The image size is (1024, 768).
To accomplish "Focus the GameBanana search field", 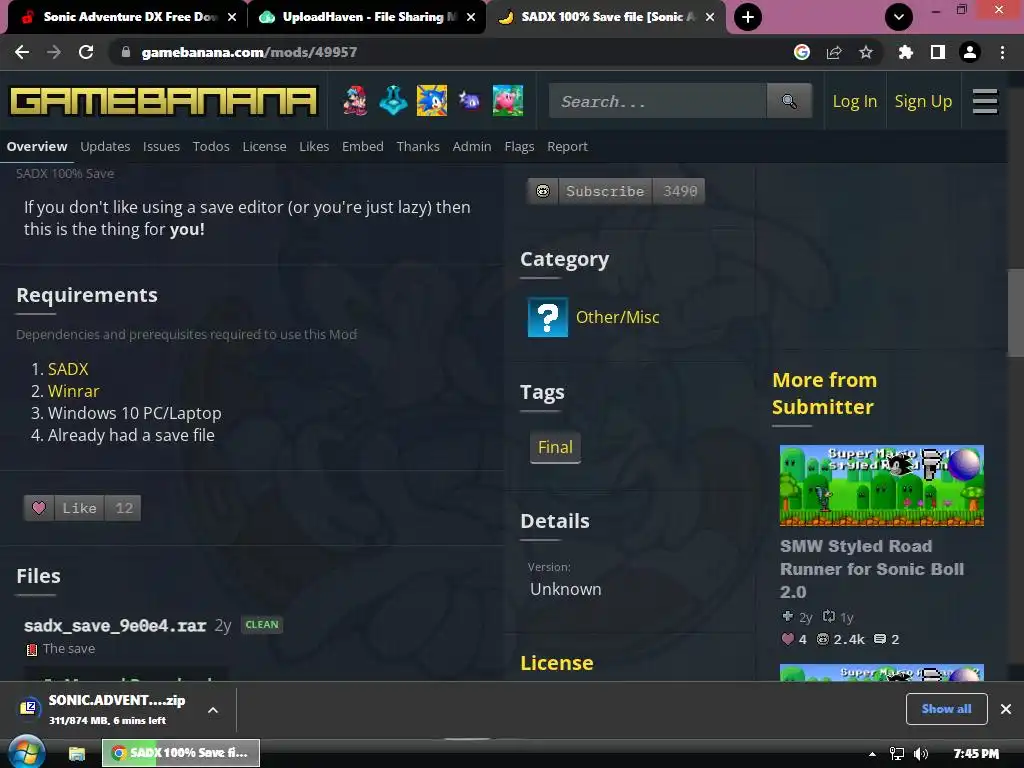I will [658, 101].
